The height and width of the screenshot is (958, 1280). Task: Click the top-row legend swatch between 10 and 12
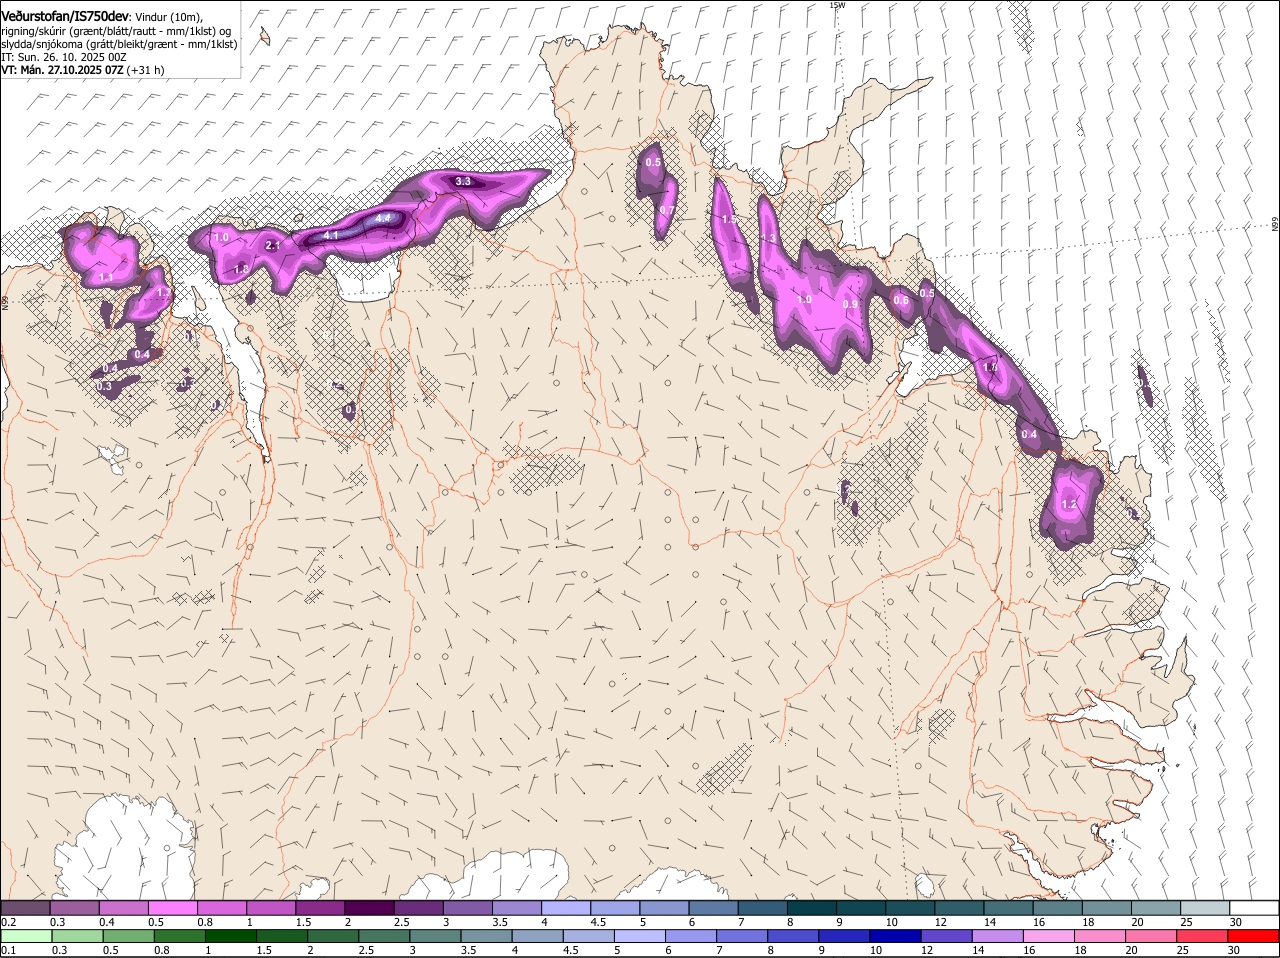tap(911, 907)
